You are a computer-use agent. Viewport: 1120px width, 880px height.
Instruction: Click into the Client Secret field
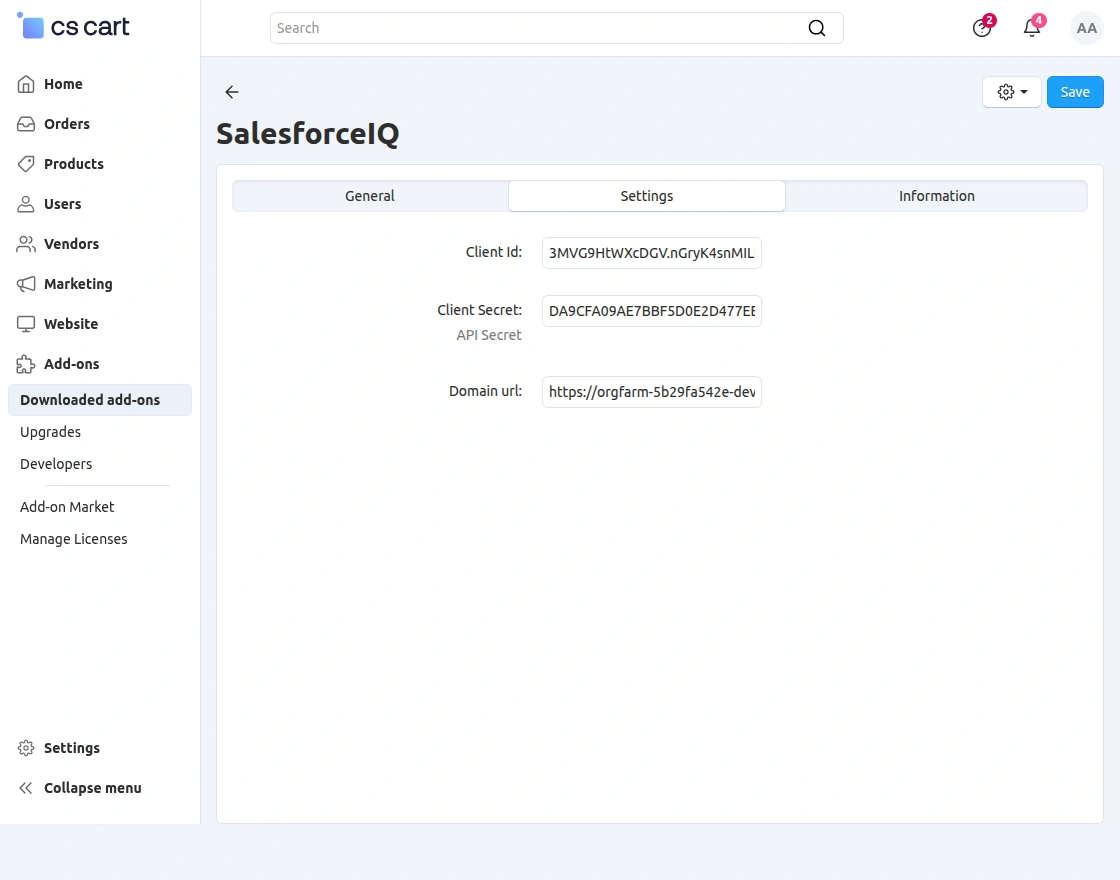point(651,311)
